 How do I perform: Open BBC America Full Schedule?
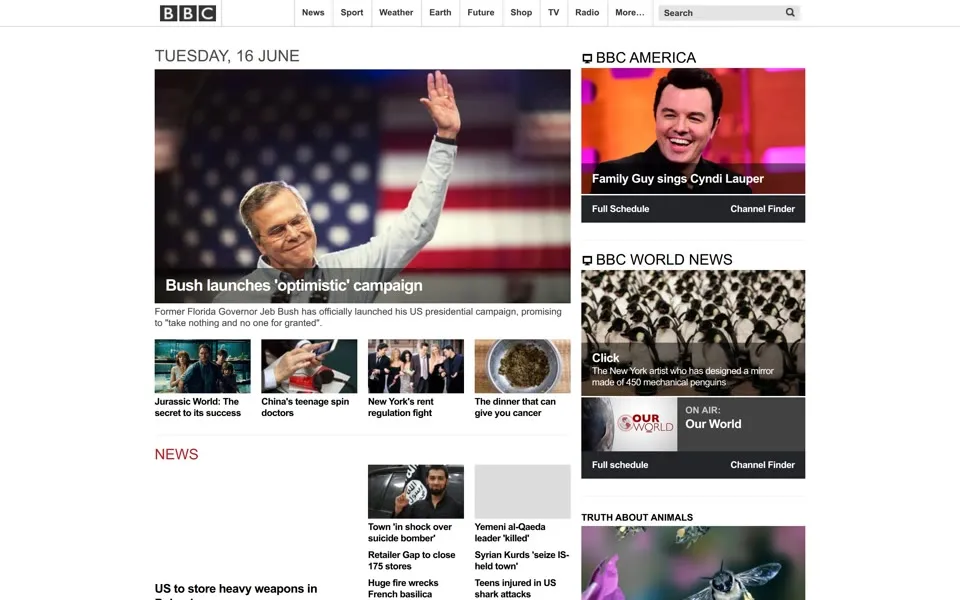pos(620,209)
